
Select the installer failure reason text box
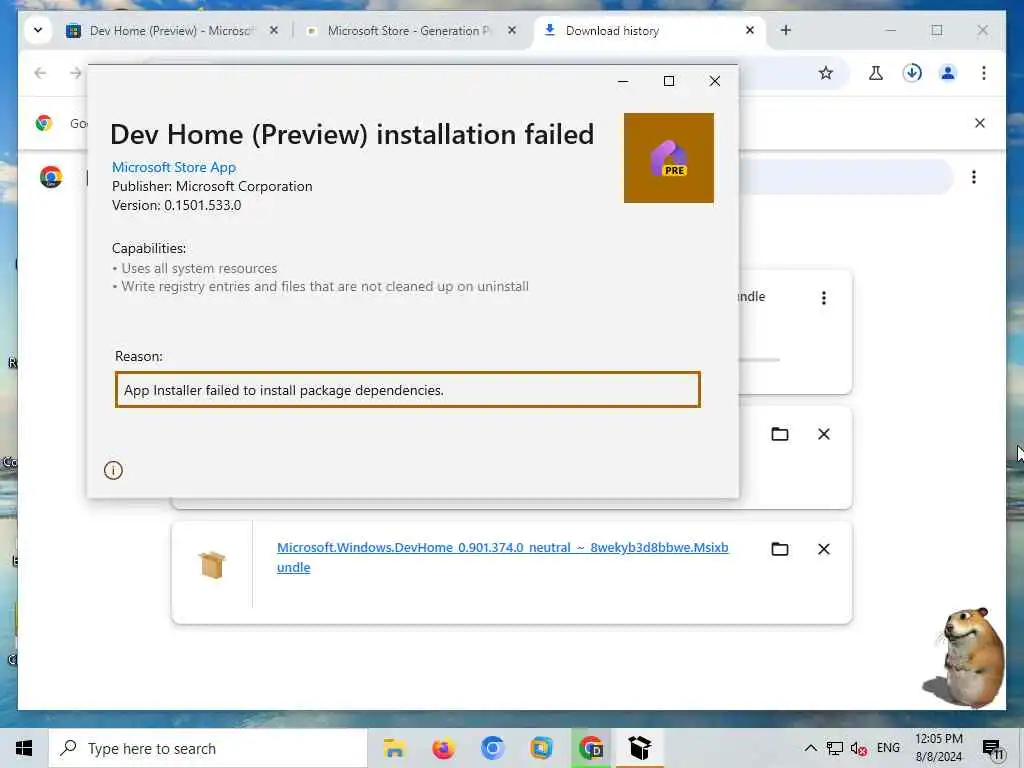tap(408, 390)
